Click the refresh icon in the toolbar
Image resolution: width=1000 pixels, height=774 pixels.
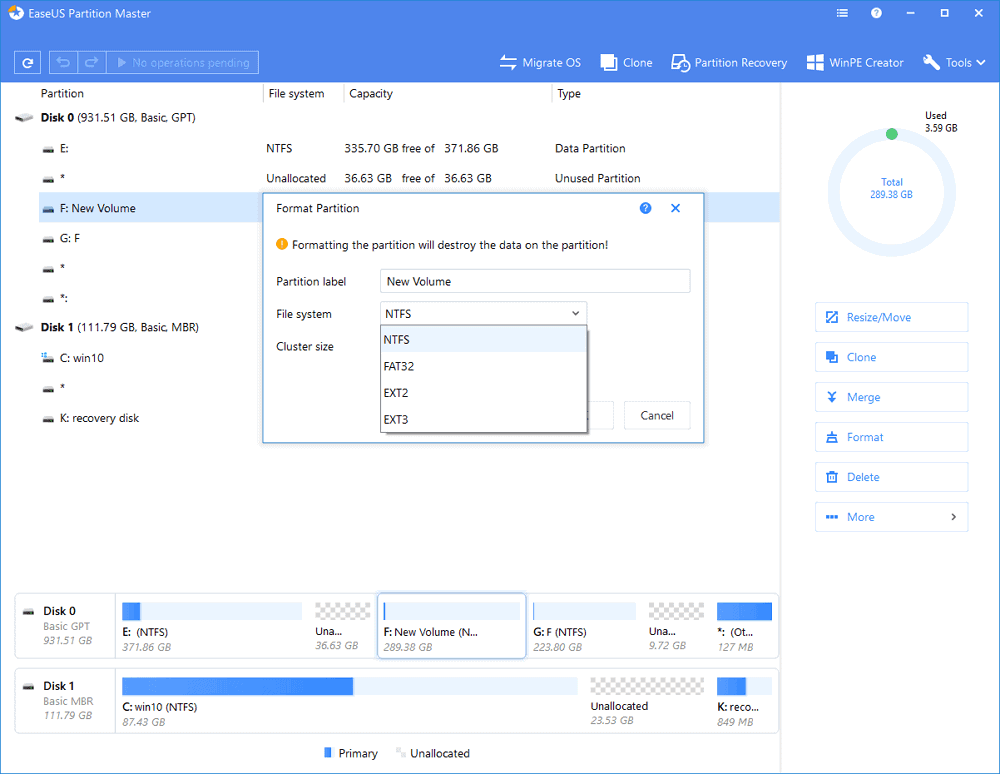point(29,62)
